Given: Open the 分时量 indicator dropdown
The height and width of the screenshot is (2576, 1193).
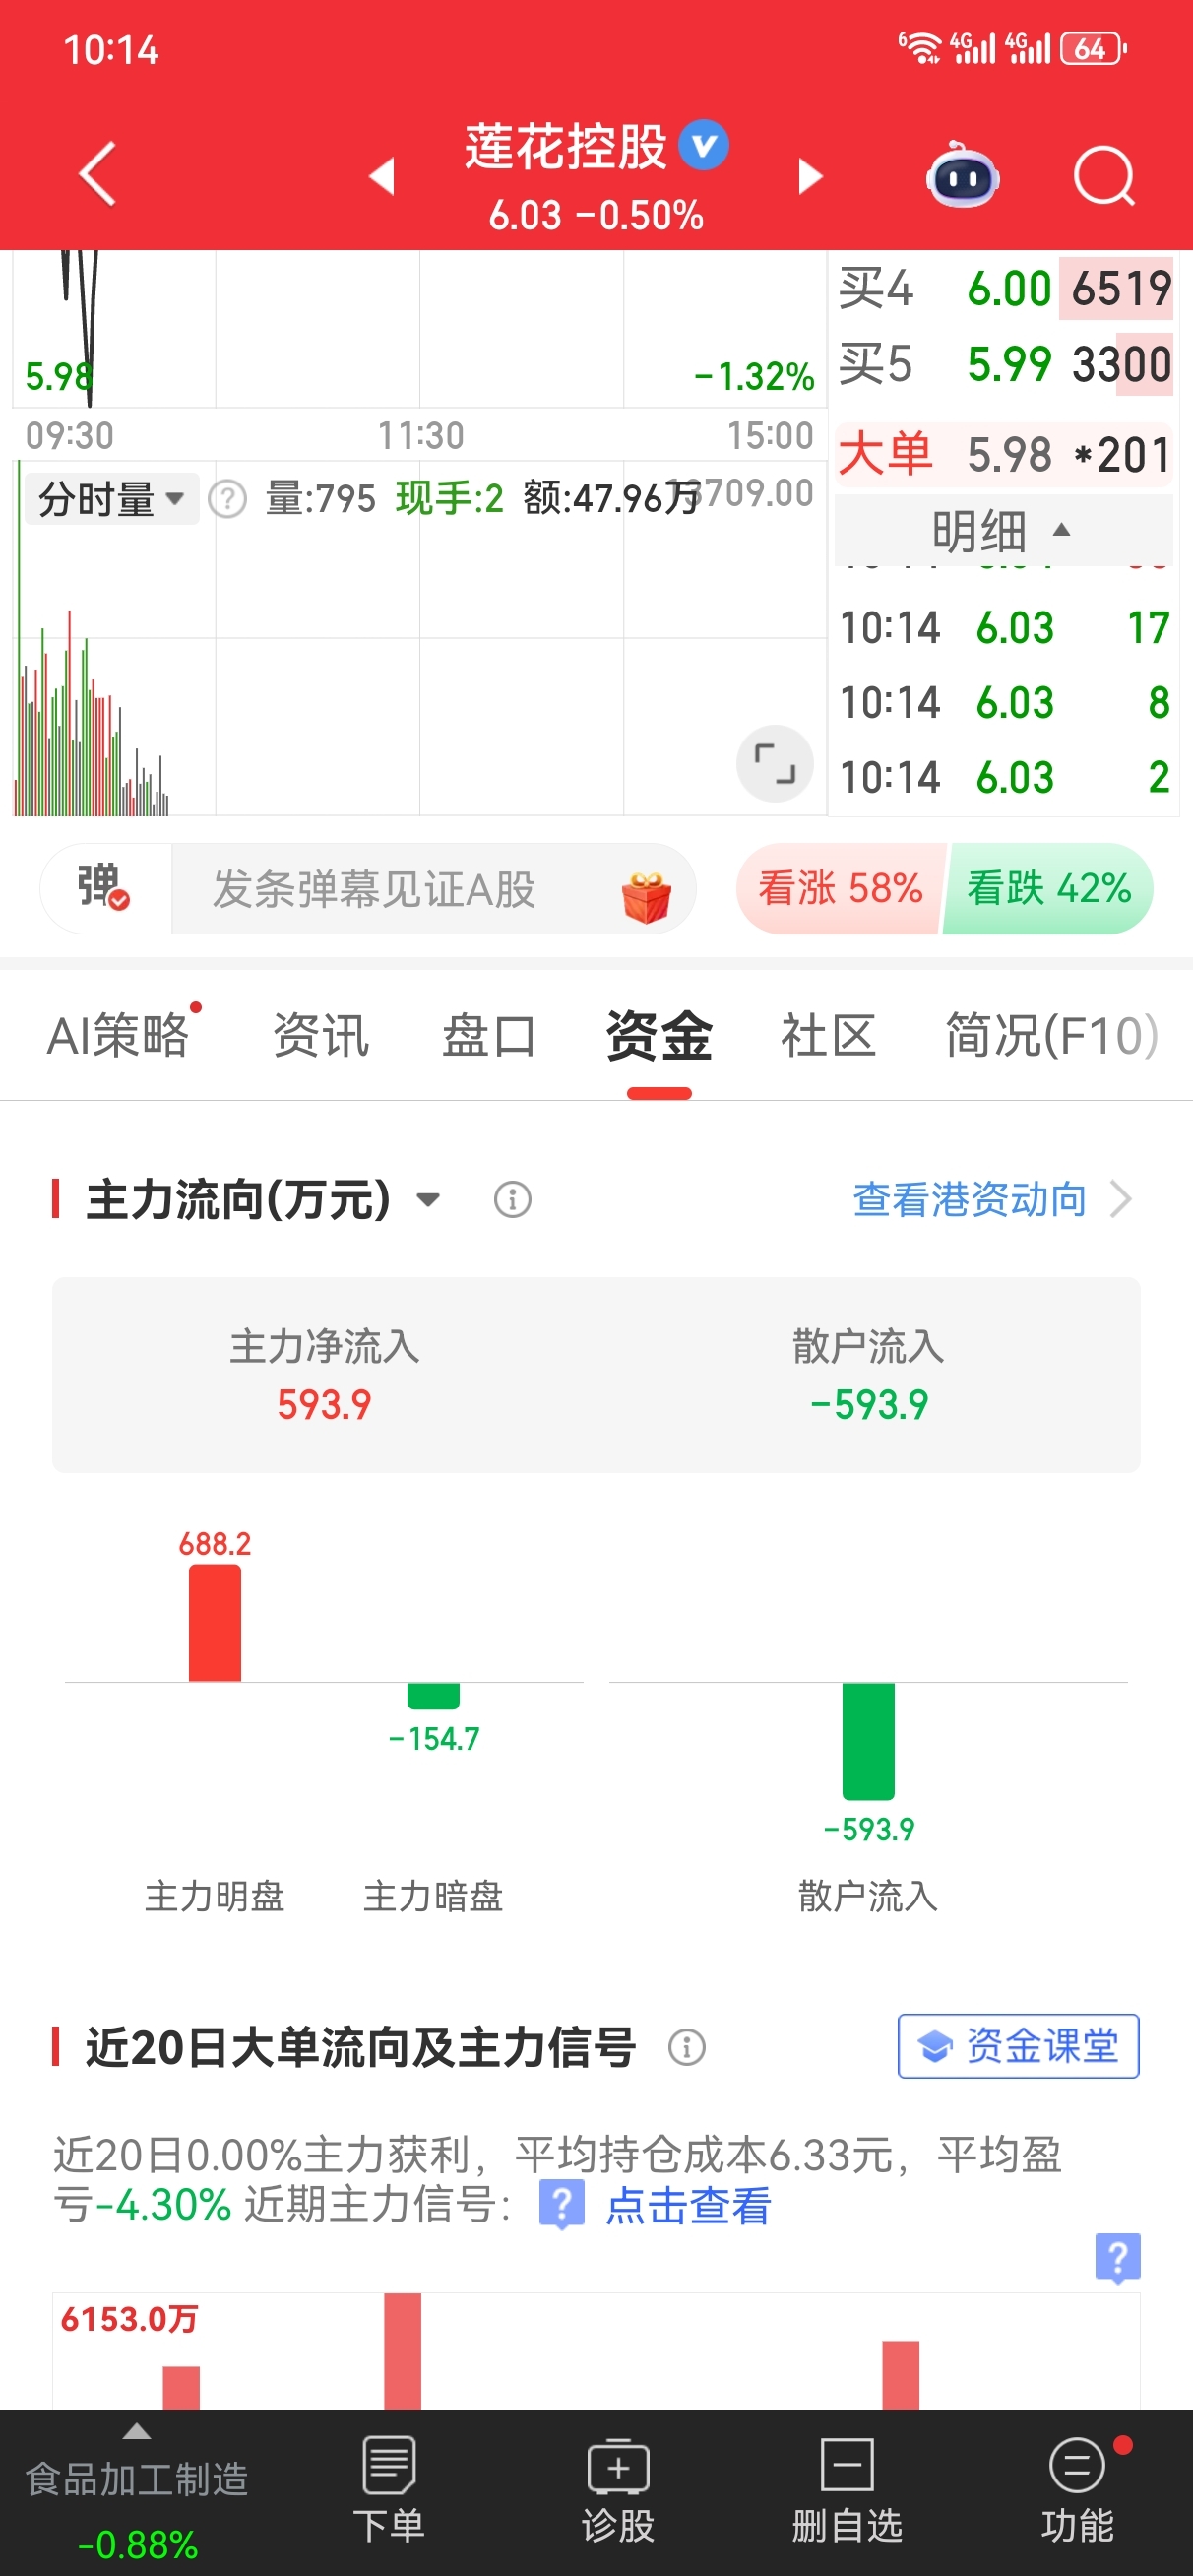Looking at the screenshot, I should [112, 498].
